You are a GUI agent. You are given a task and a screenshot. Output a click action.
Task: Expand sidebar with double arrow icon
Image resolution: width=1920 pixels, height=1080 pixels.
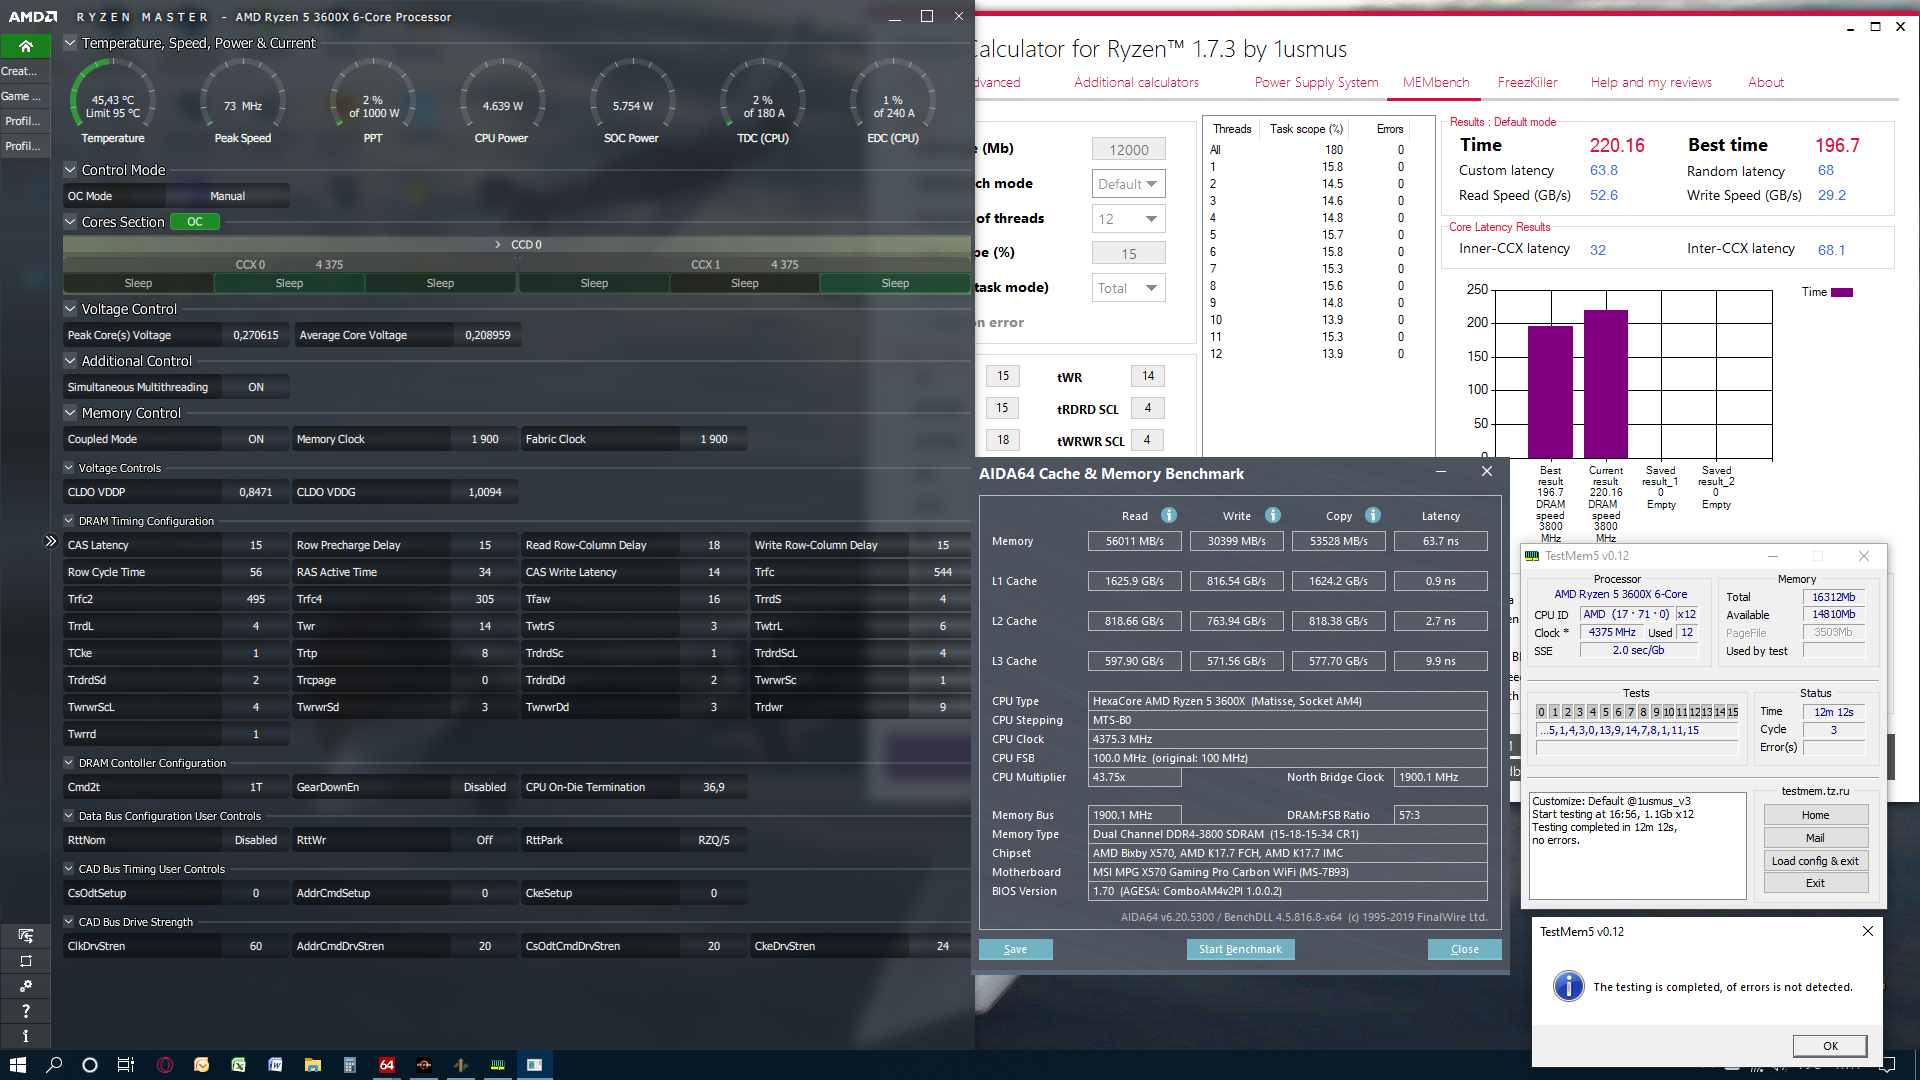point(50,541)
